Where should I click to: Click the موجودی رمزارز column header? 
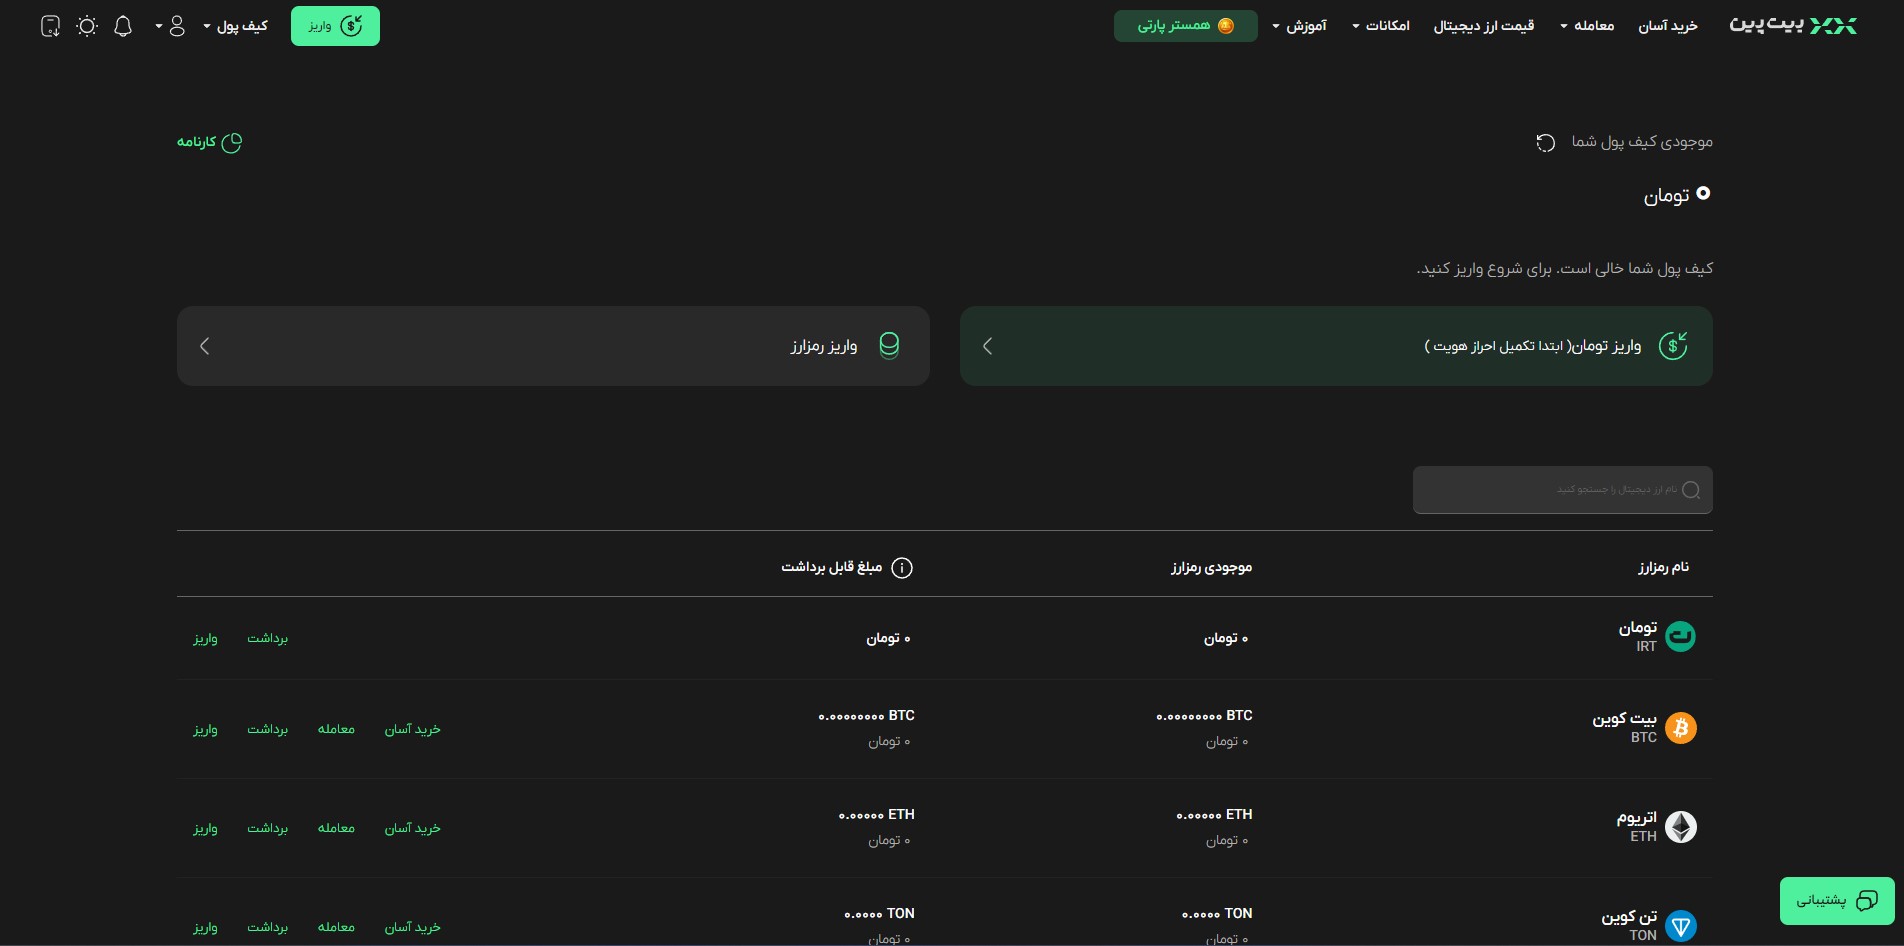[x=1212, y=567]
